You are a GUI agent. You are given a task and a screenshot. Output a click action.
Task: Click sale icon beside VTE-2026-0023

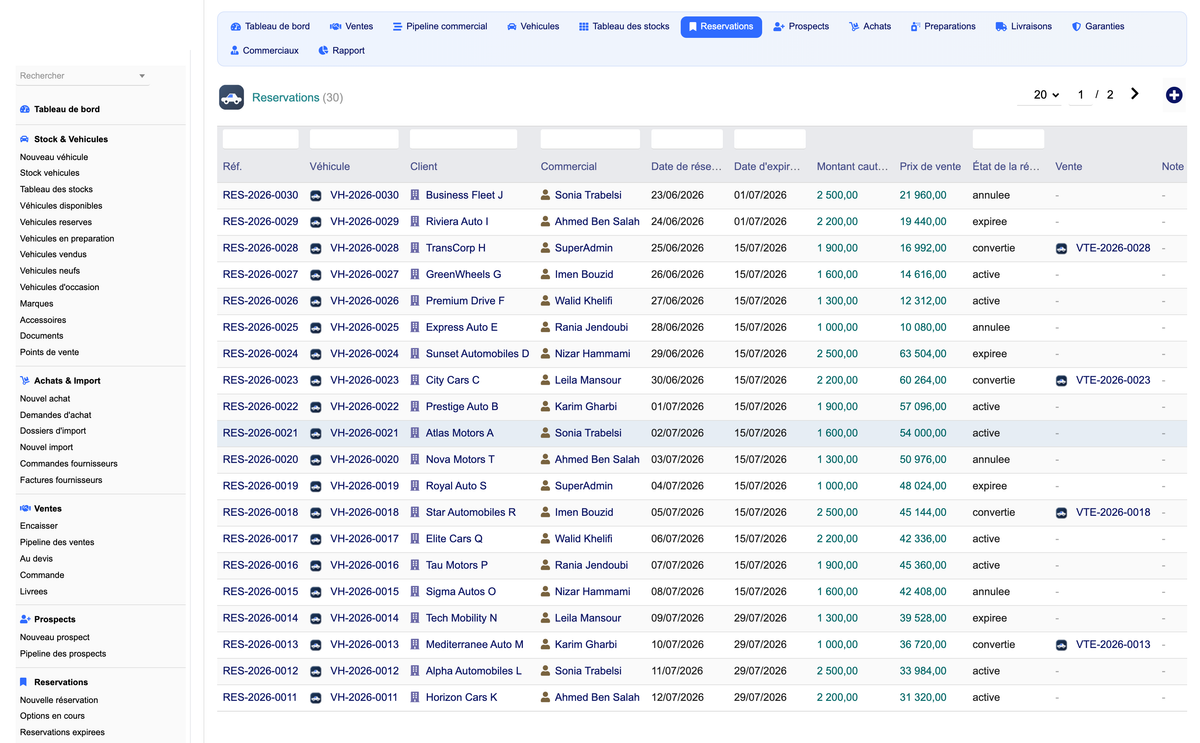tap(1062, 380)
